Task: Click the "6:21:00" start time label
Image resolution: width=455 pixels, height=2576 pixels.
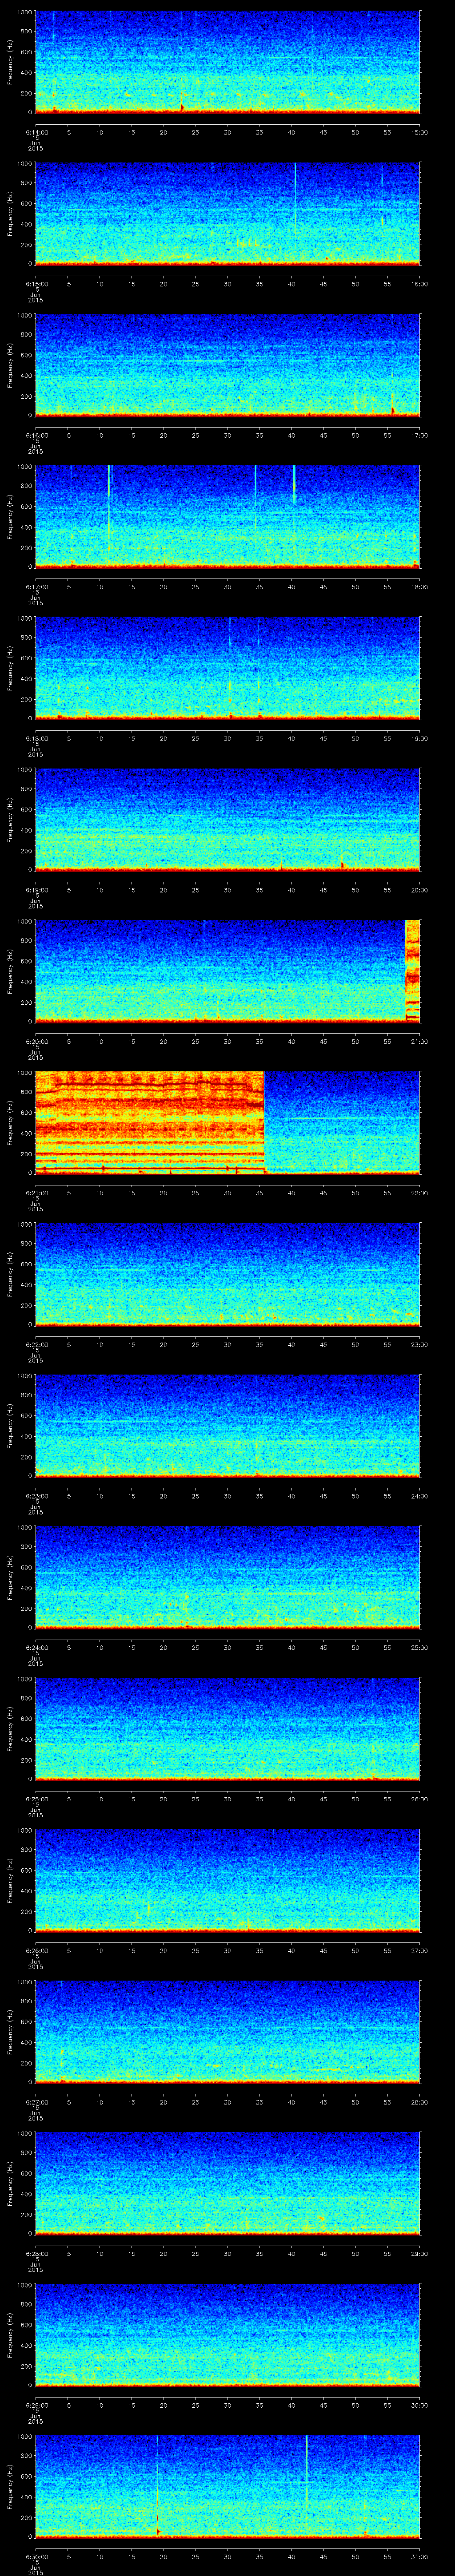Action: coord(36,1192)
